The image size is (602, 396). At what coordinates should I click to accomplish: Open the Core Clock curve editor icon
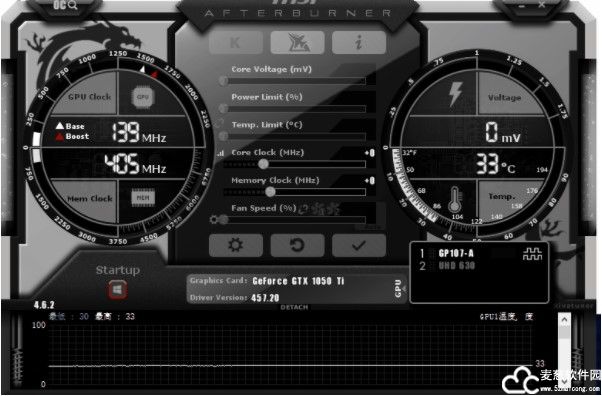point(220,153)
